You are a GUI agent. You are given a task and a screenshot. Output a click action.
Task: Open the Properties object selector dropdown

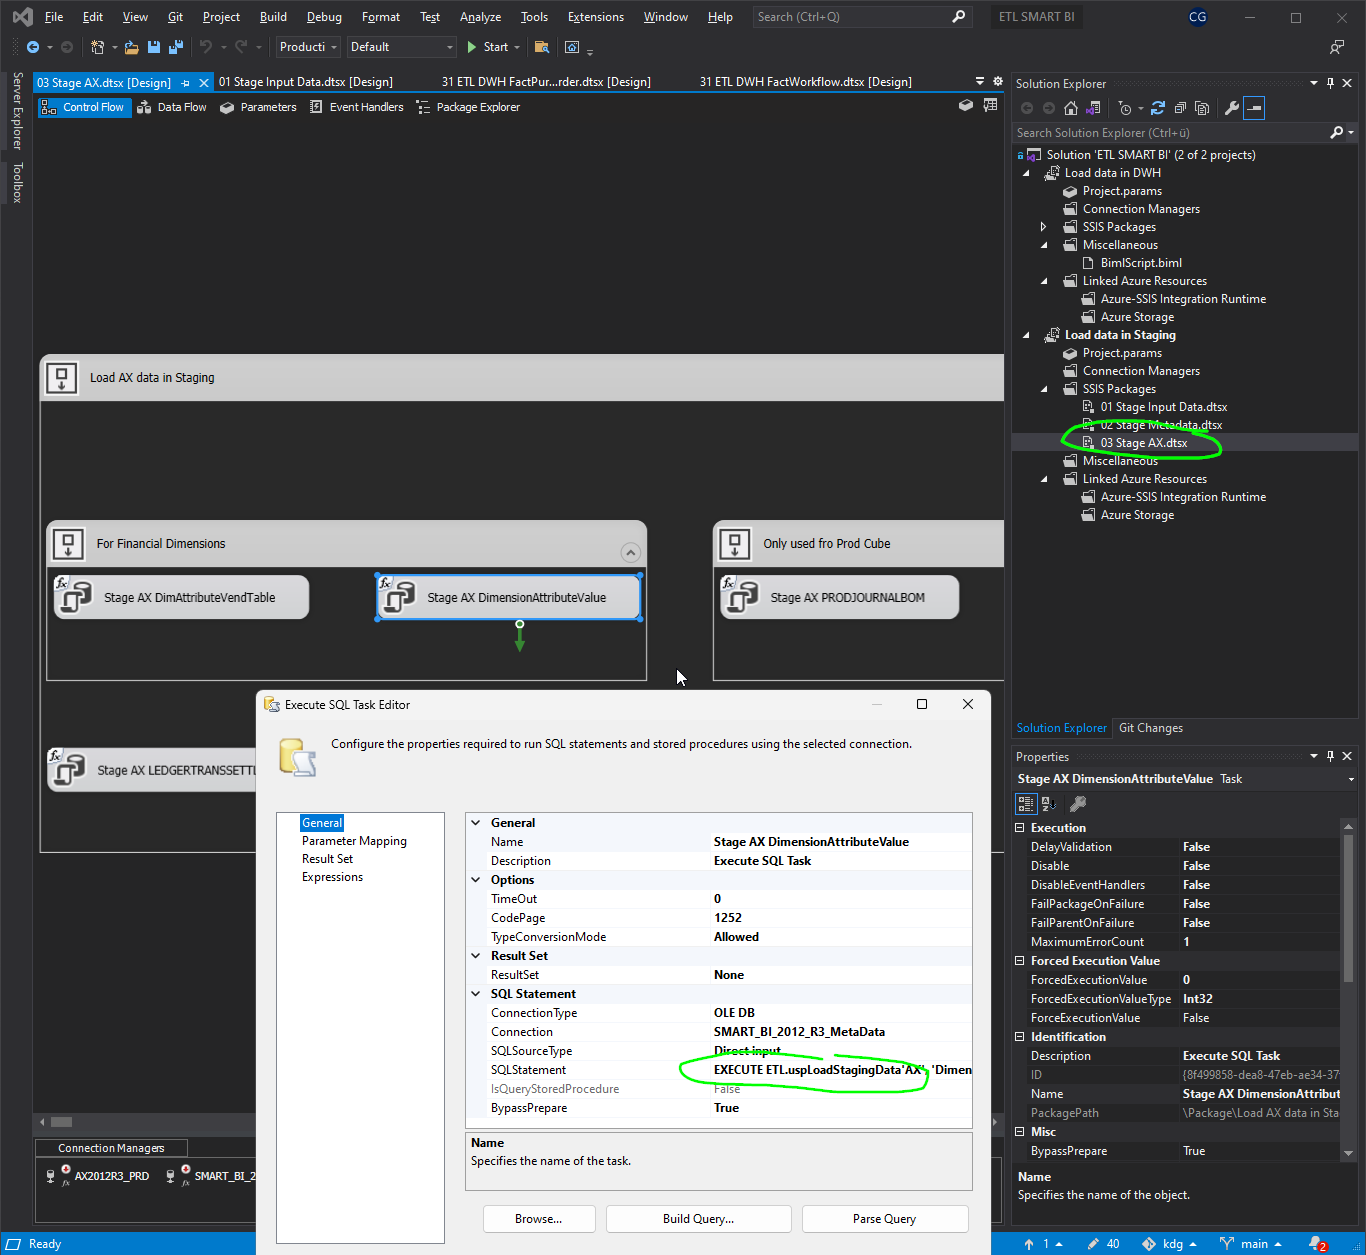tap(1351, 779)
